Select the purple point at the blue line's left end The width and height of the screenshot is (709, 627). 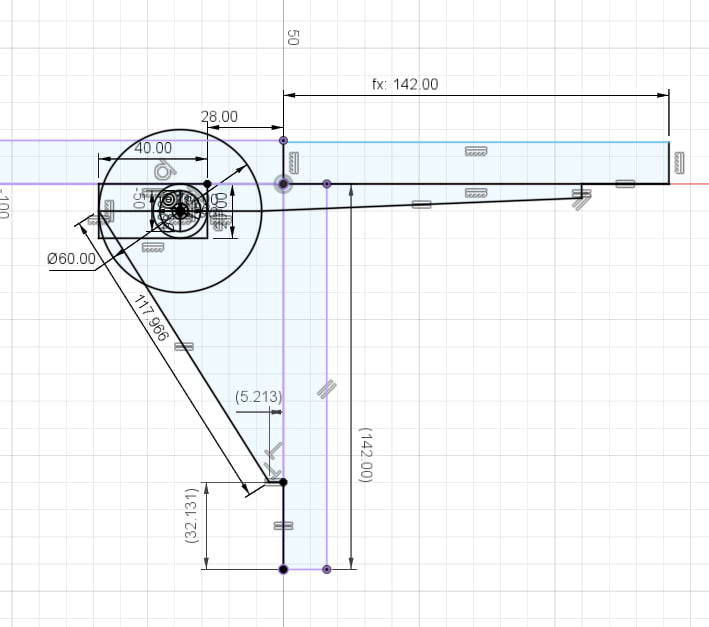(284, 141)
